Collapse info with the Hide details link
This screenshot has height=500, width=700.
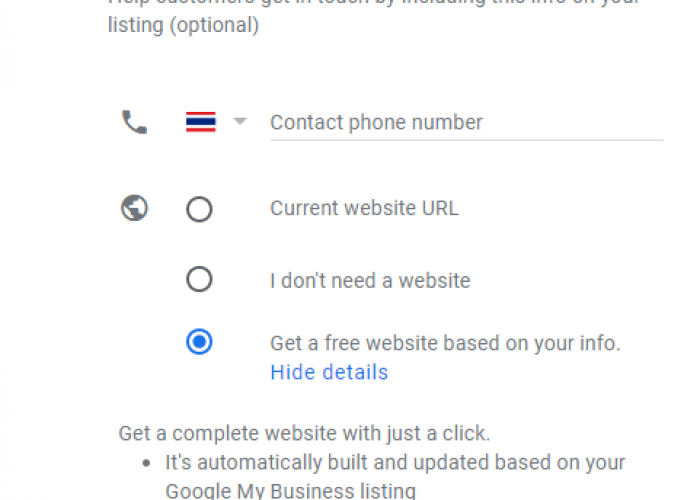[329, 372]
